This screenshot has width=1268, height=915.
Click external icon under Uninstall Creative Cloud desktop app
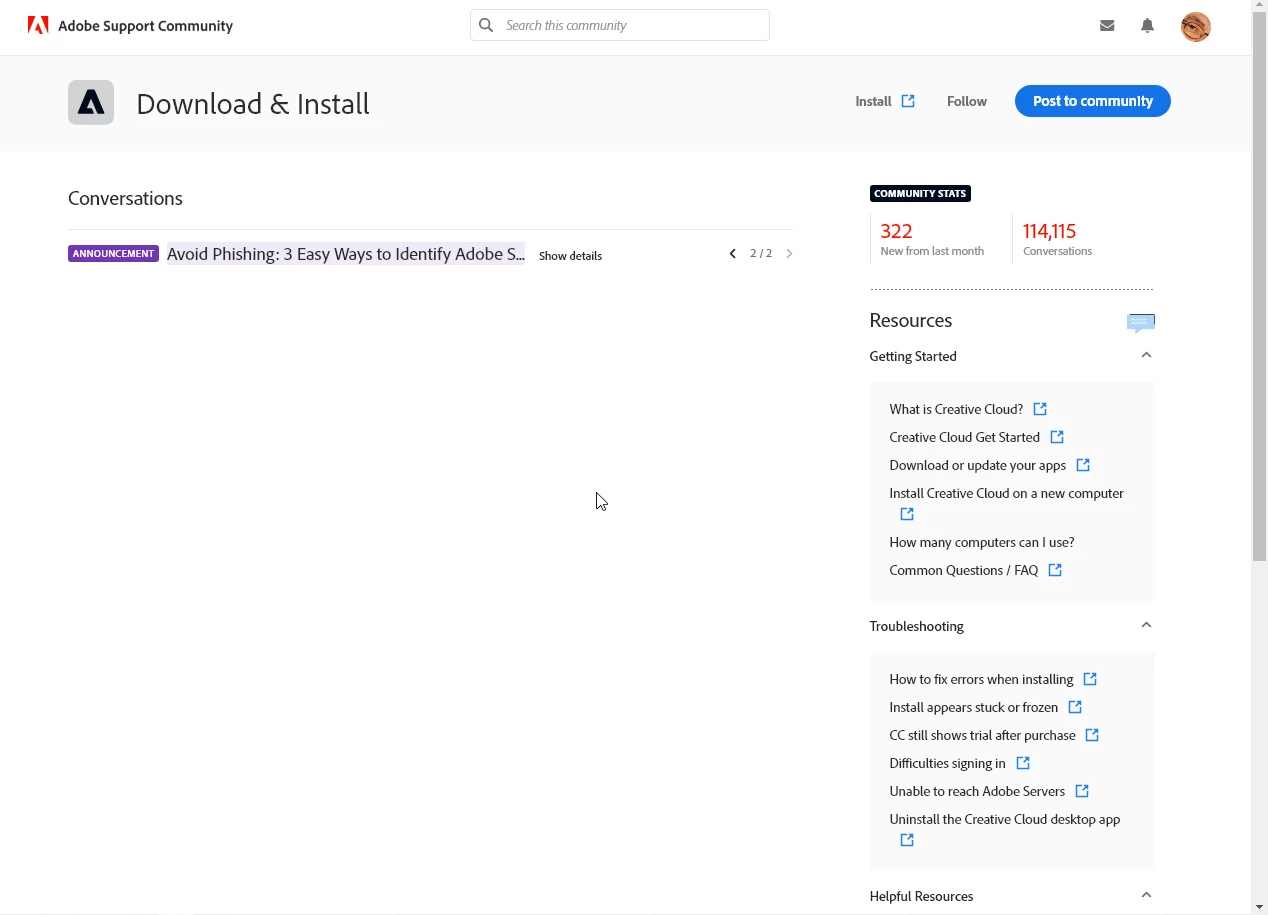tap(907, 840)
